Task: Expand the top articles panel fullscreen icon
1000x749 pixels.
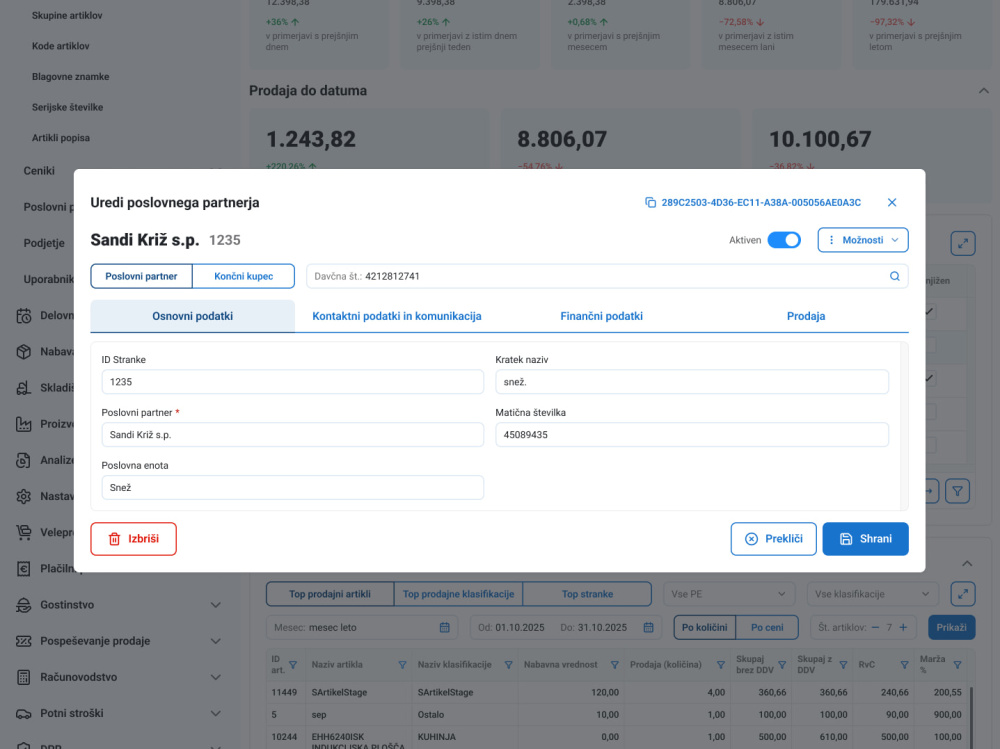Action: tap(962, 594)
